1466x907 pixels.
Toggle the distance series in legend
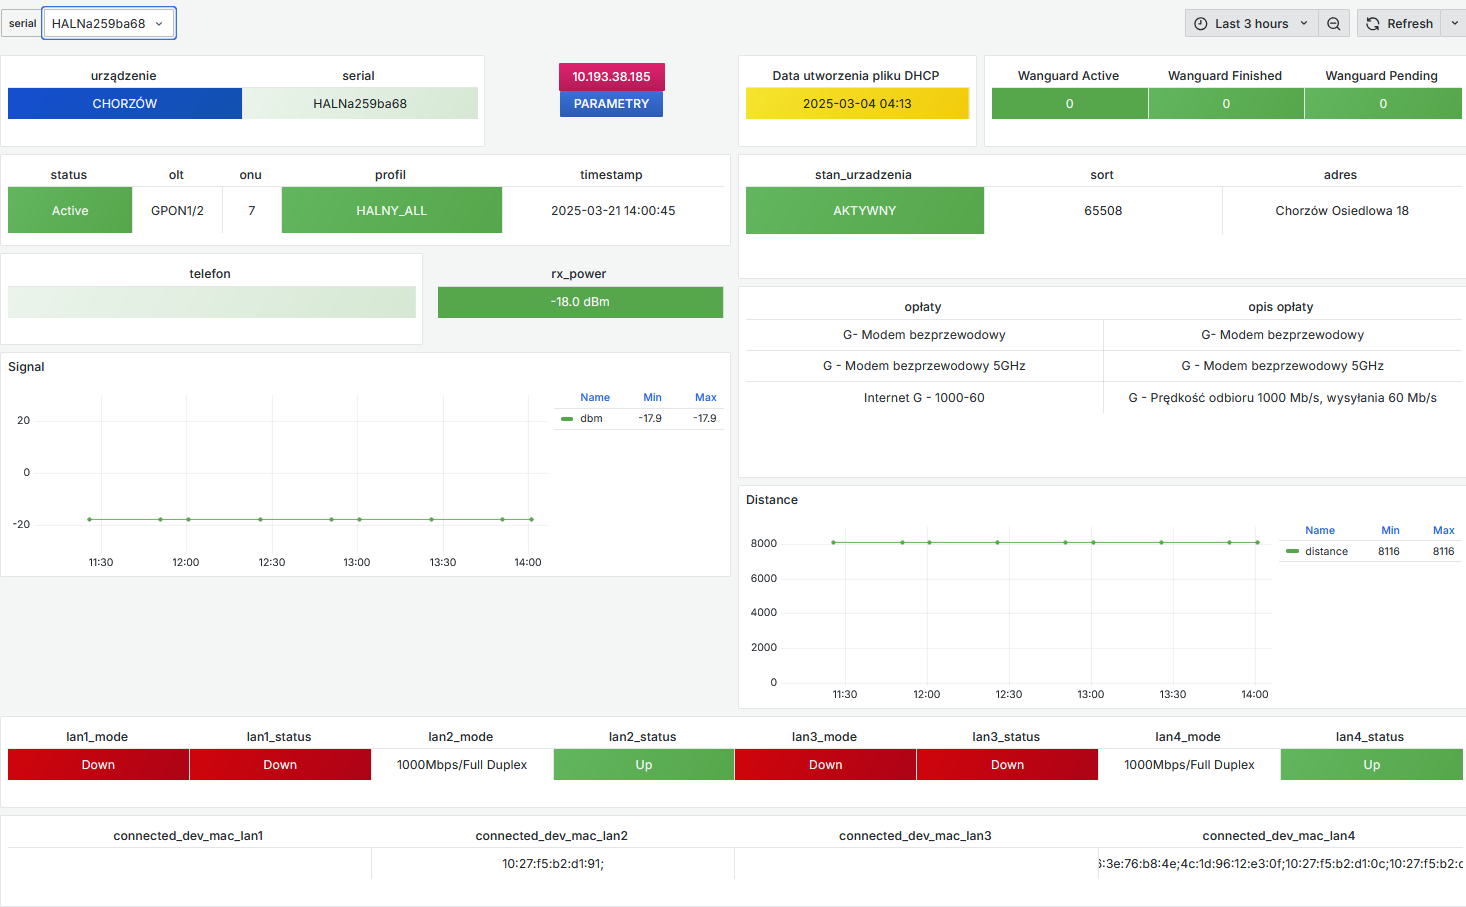(x=1326, y=552)
